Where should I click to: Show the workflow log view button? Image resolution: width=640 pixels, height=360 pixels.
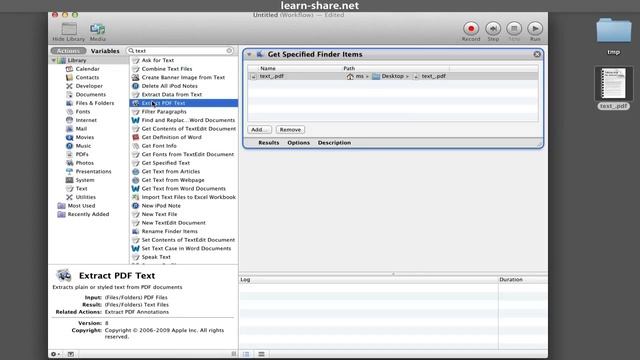pos(246,354)
